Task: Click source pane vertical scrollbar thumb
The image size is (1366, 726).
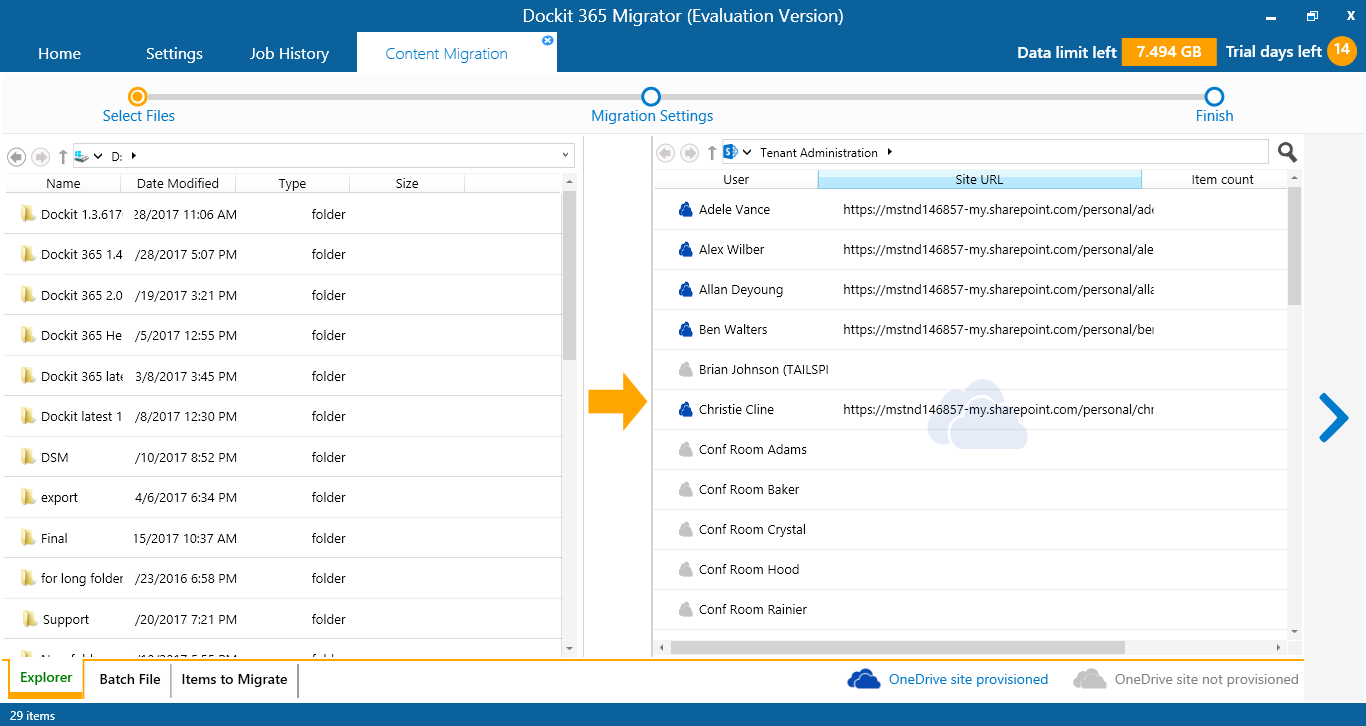Action: click(x=569, y=275)
